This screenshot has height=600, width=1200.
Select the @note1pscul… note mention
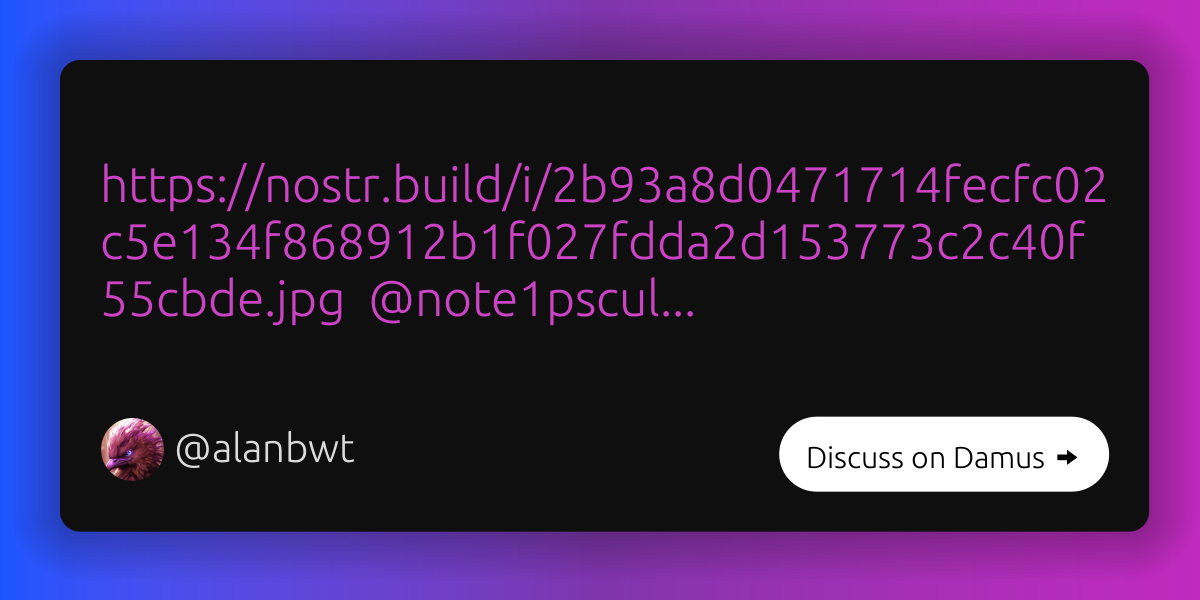point(532,306)
